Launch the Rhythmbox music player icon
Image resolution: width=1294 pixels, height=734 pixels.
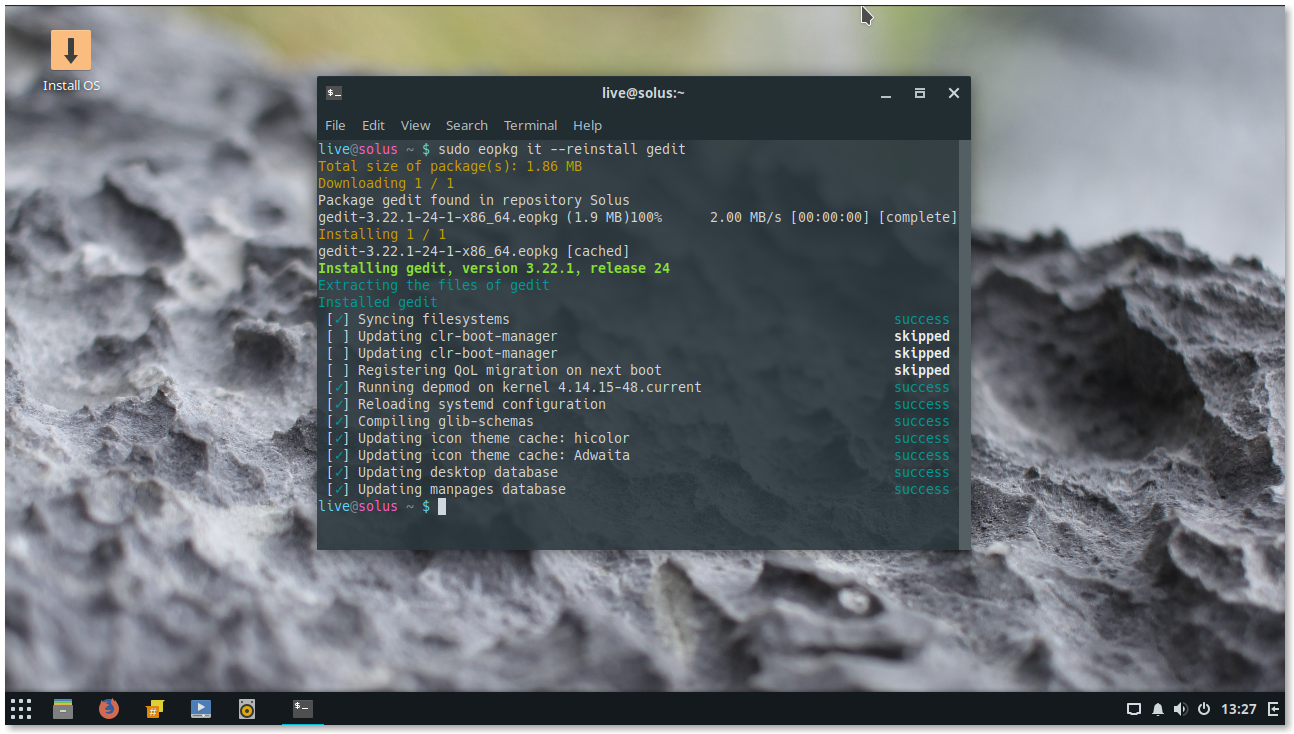pos(247,709)
